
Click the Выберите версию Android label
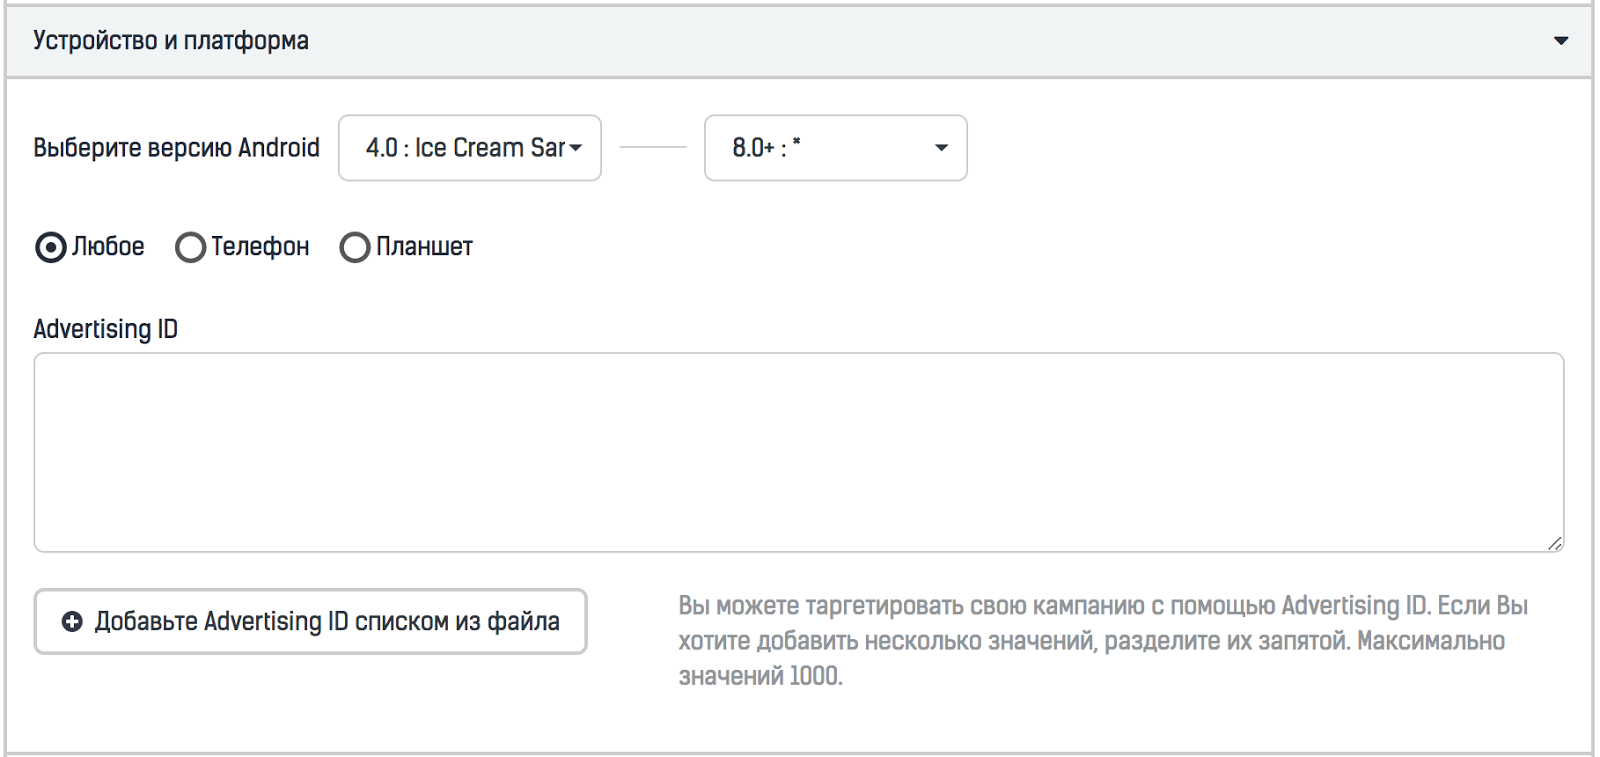pos(176,148)
